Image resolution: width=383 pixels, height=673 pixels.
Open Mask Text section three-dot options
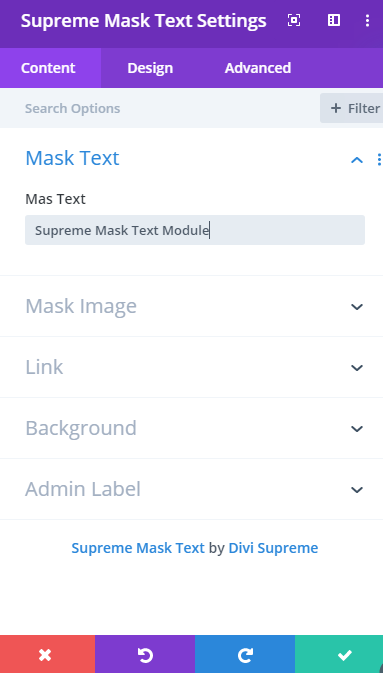click(x=379, y=160)
